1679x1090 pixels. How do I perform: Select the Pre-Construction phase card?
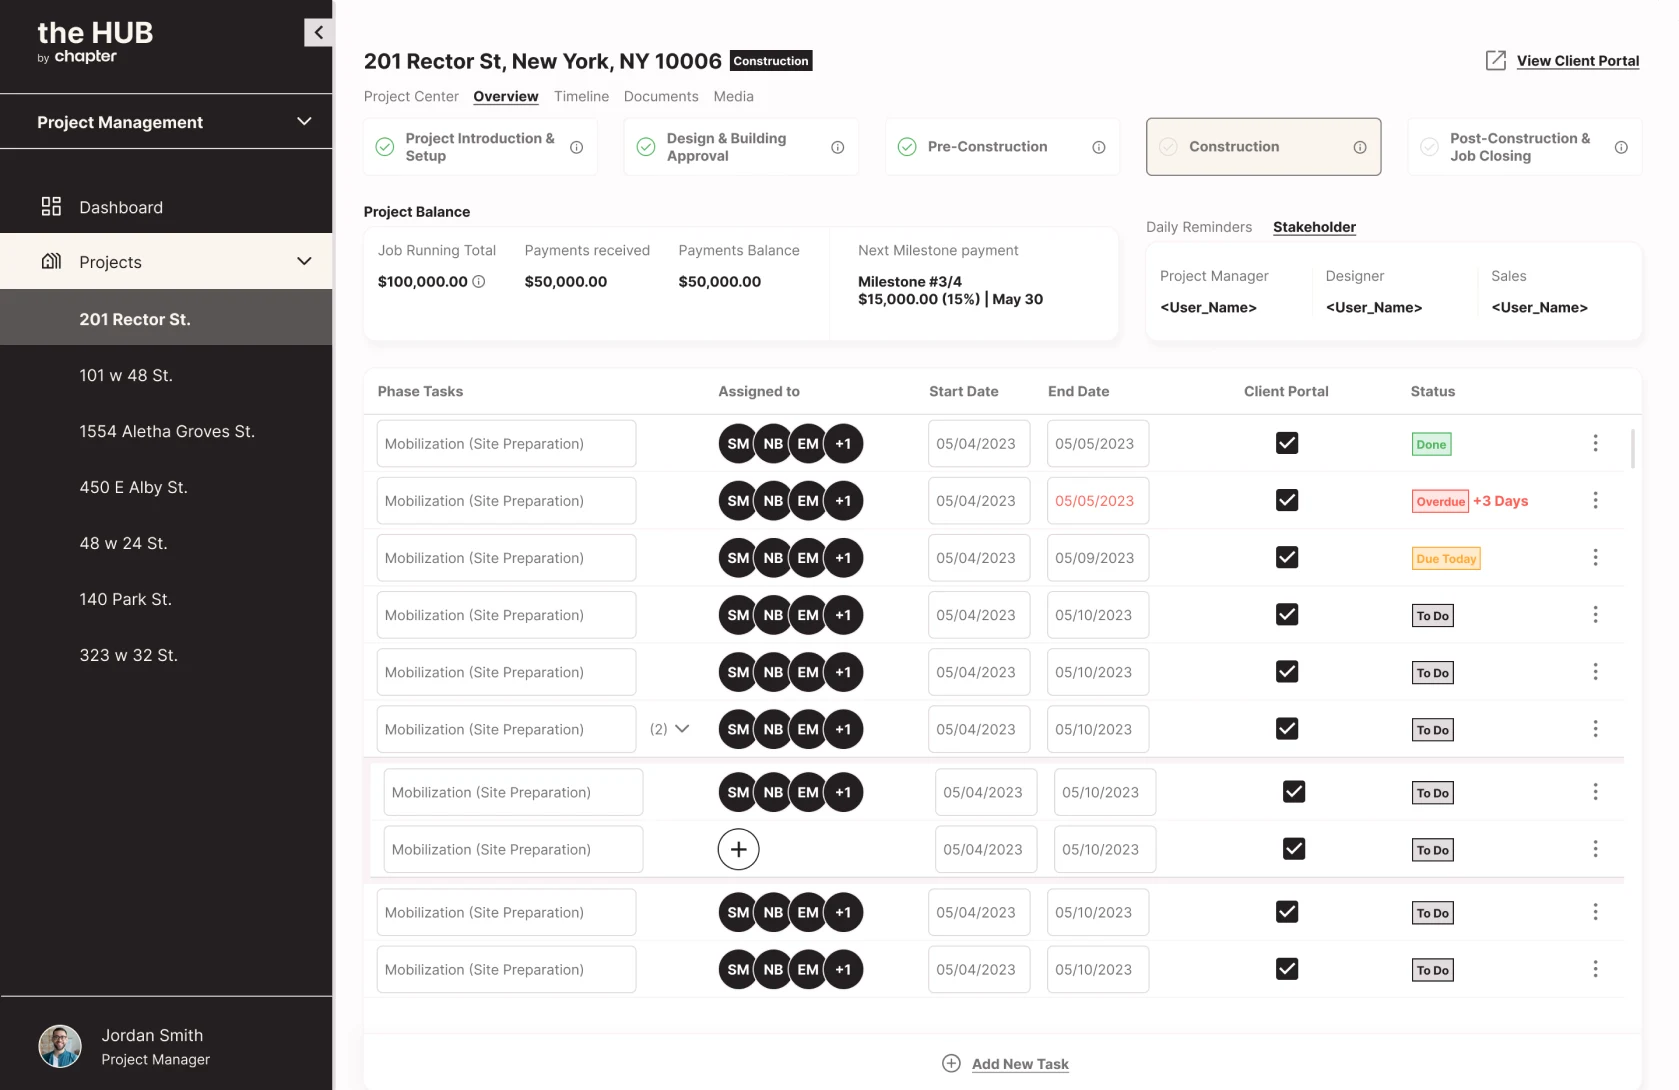[x=1002, y=147]
